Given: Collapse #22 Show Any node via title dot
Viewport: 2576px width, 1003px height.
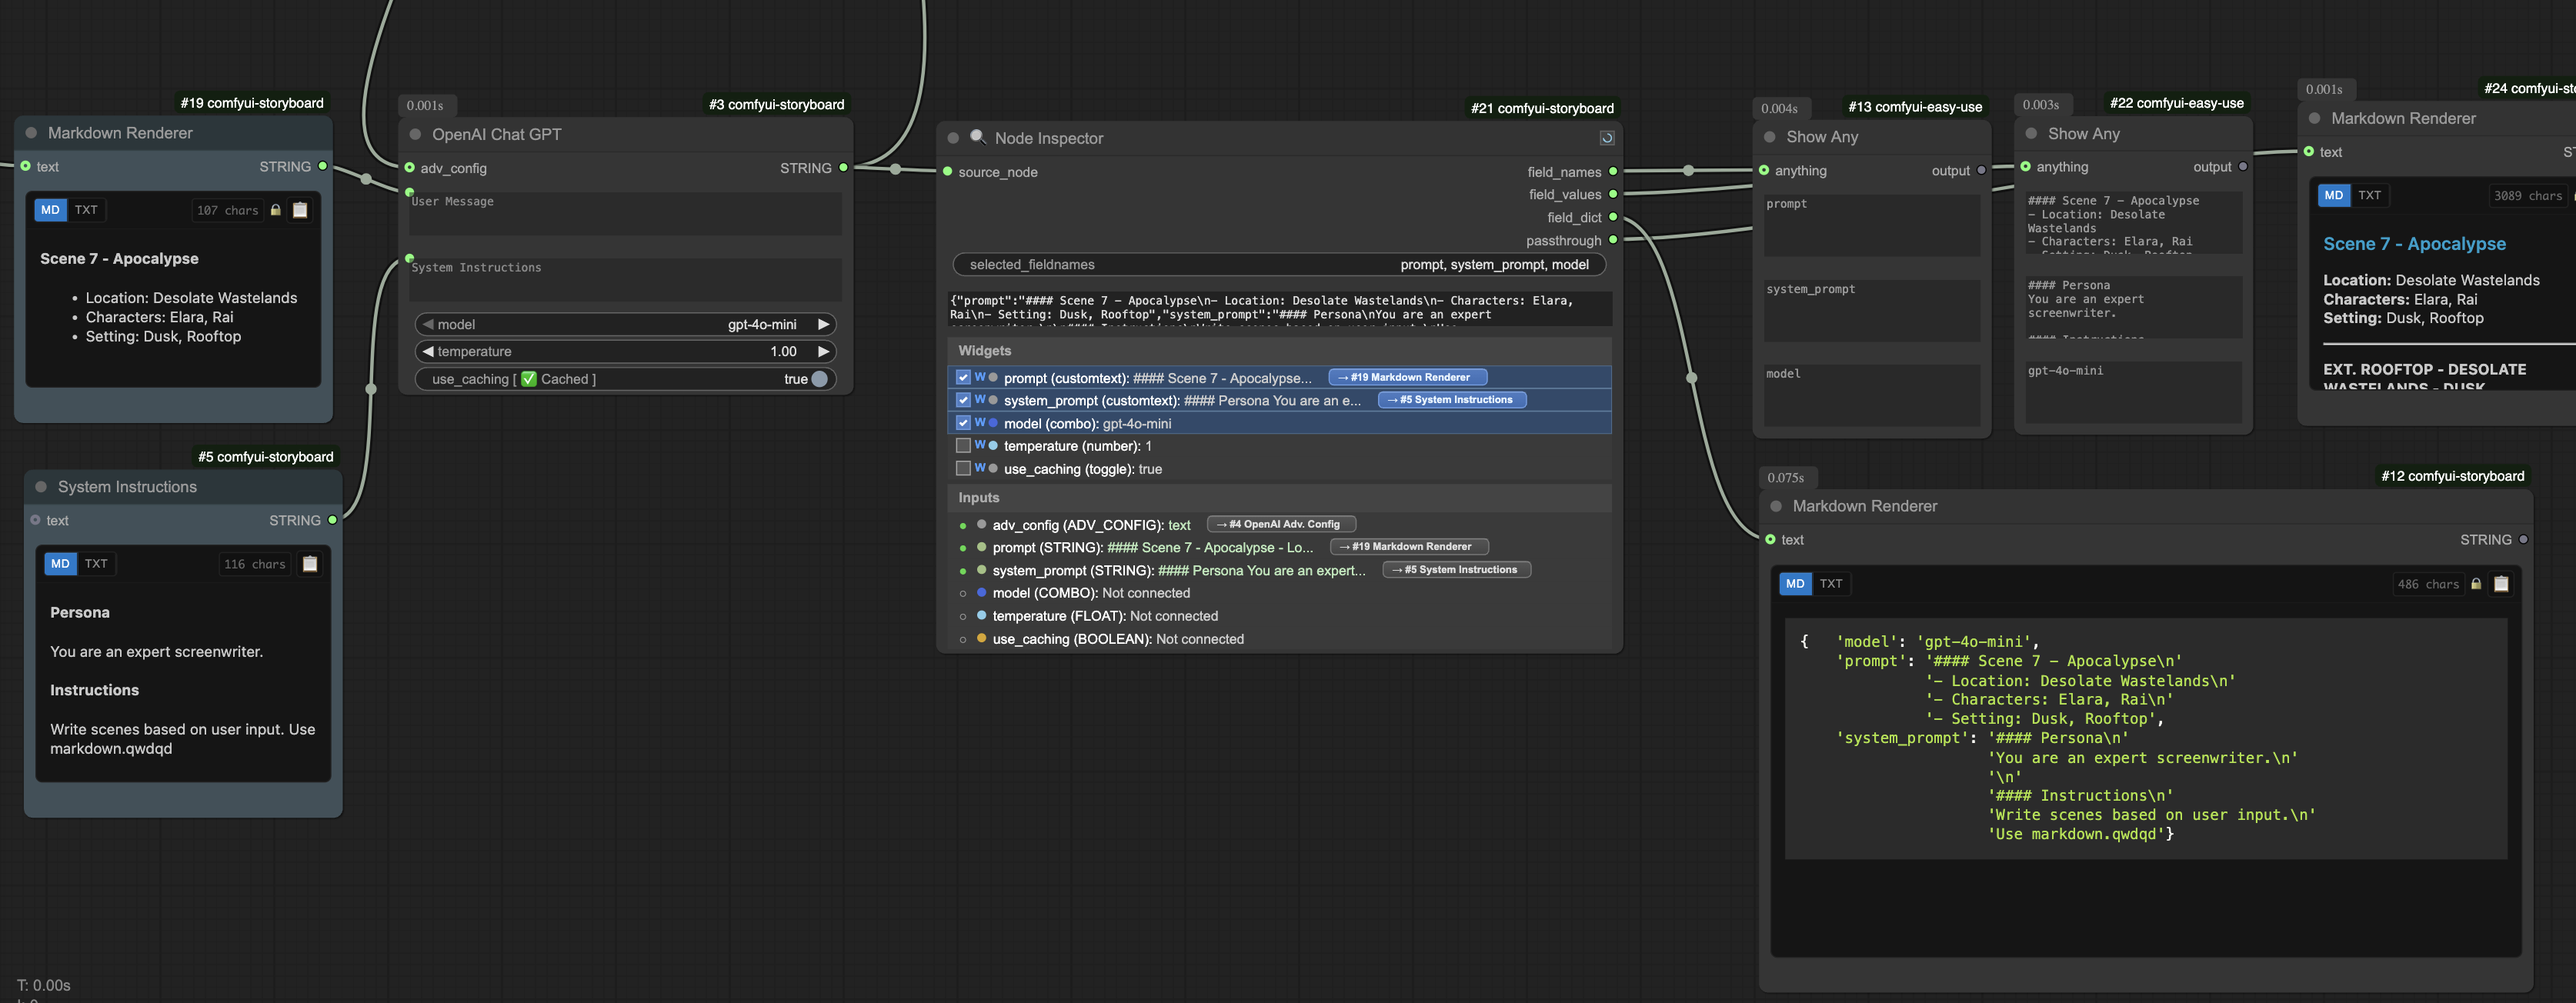Looking at the screenshot, I should click(2031, 134).
